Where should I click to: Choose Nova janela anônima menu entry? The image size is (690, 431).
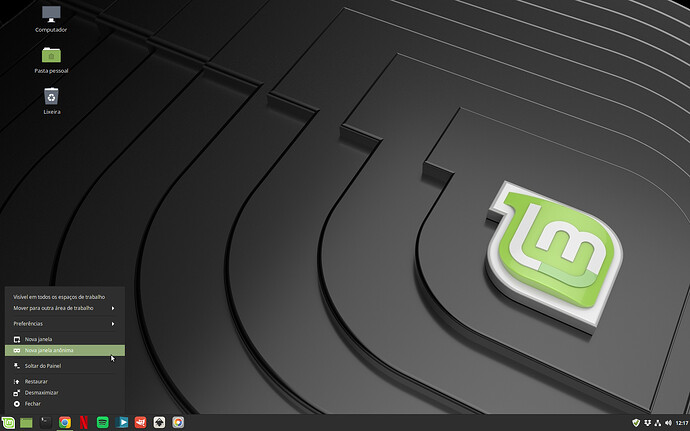pyautogui.click(x=65, y=350)
